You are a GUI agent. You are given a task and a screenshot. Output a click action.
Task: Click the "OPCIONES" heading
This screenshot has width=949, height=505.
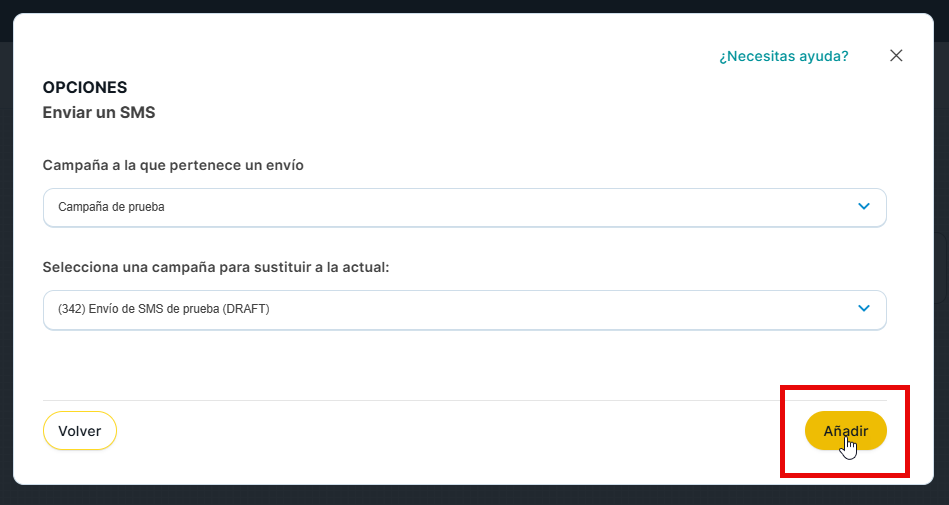[x=85, y=88]
